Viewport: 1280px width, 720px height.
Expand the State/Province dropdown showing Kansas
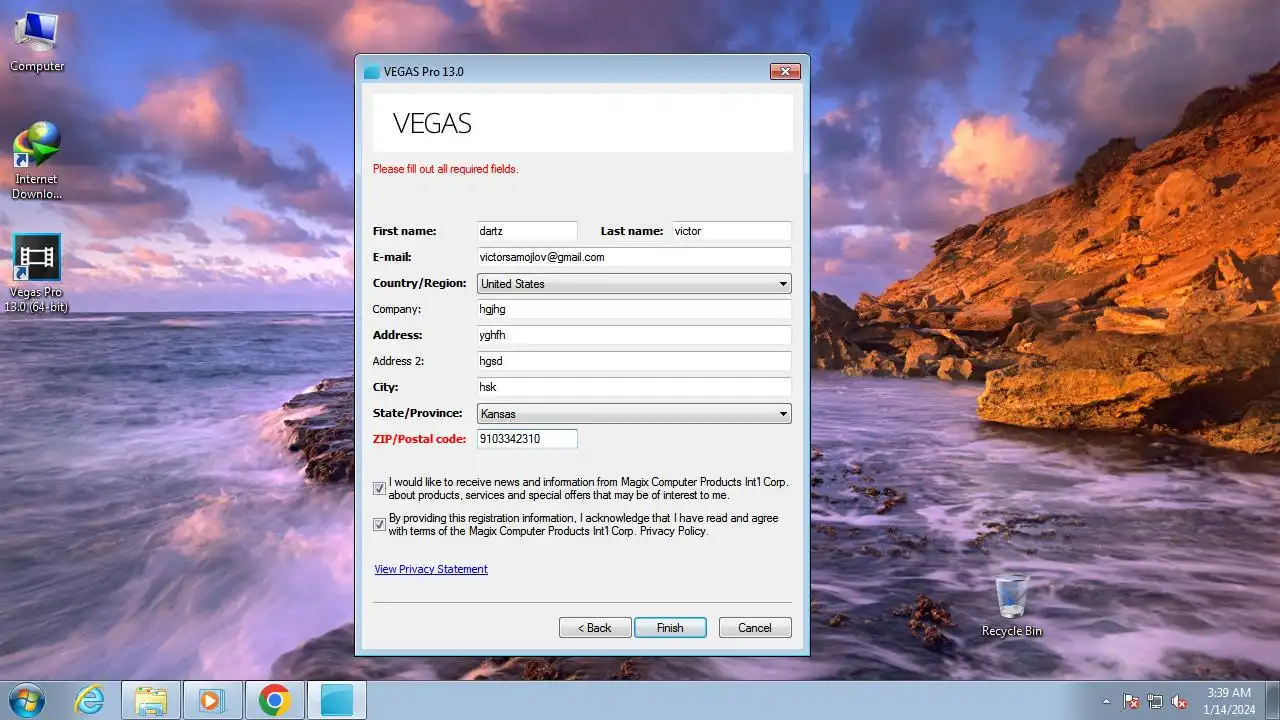click(634, 414)
